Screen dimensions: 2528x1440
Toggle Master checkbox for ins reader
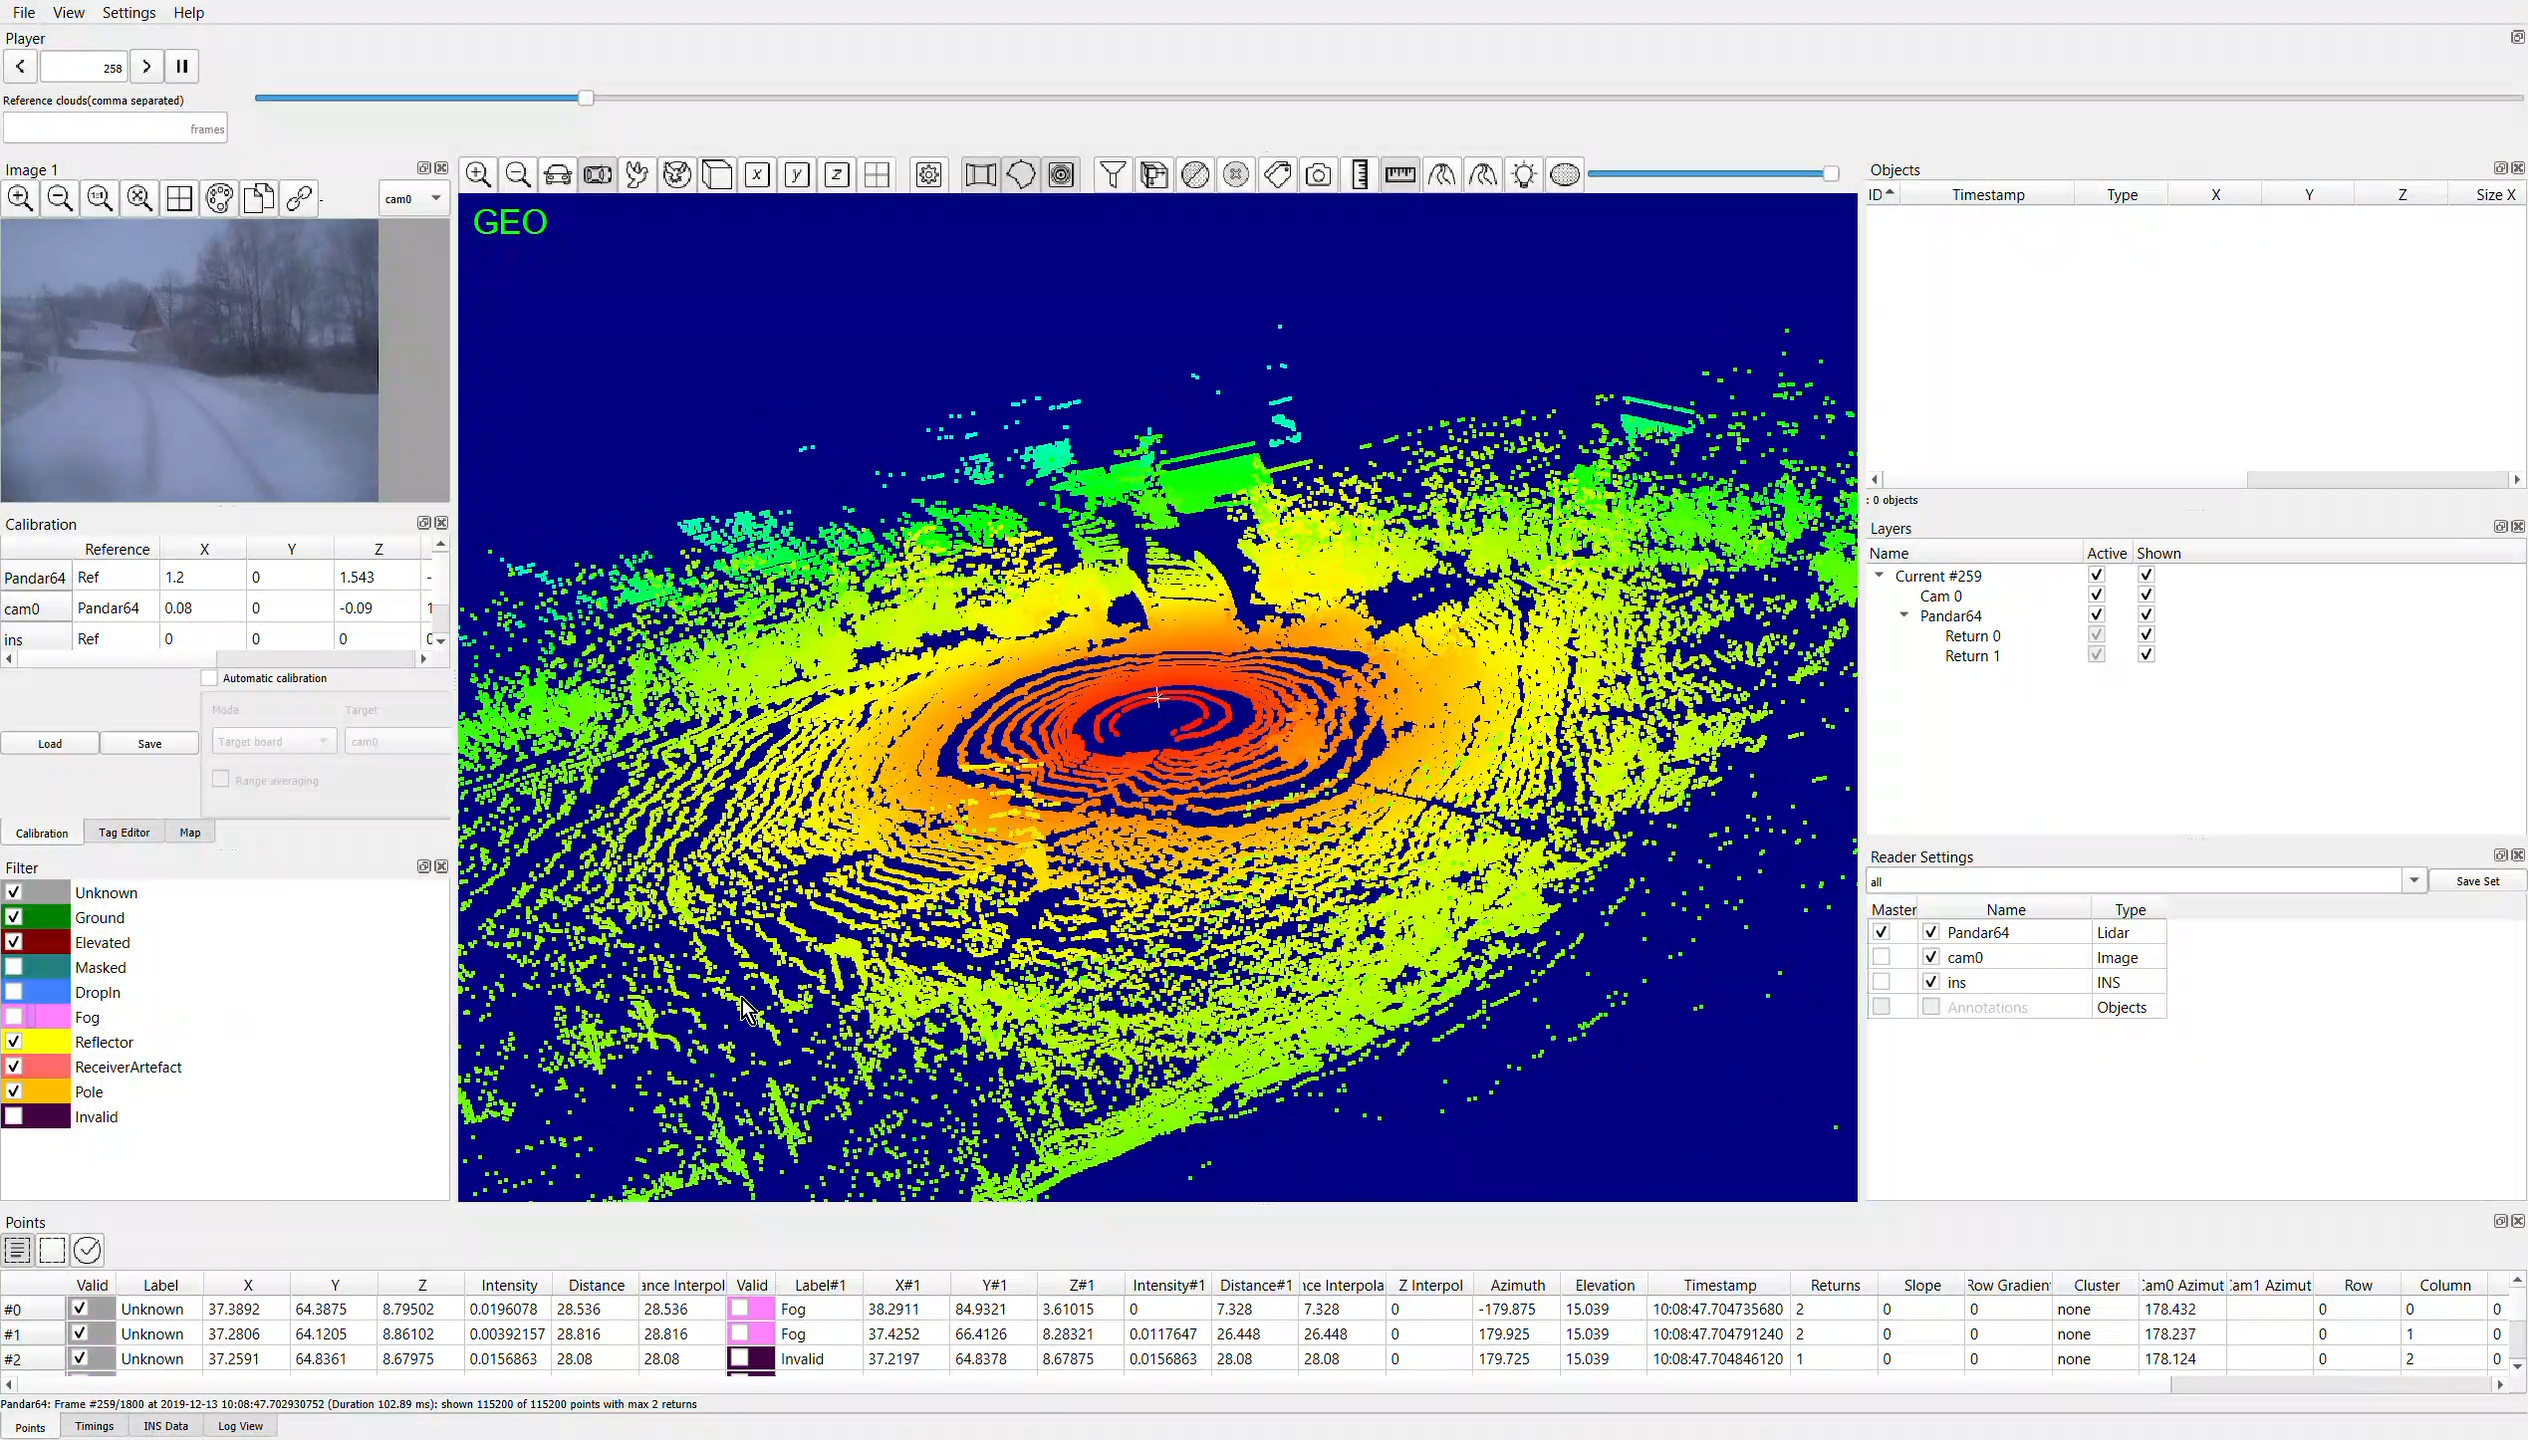1881,982
